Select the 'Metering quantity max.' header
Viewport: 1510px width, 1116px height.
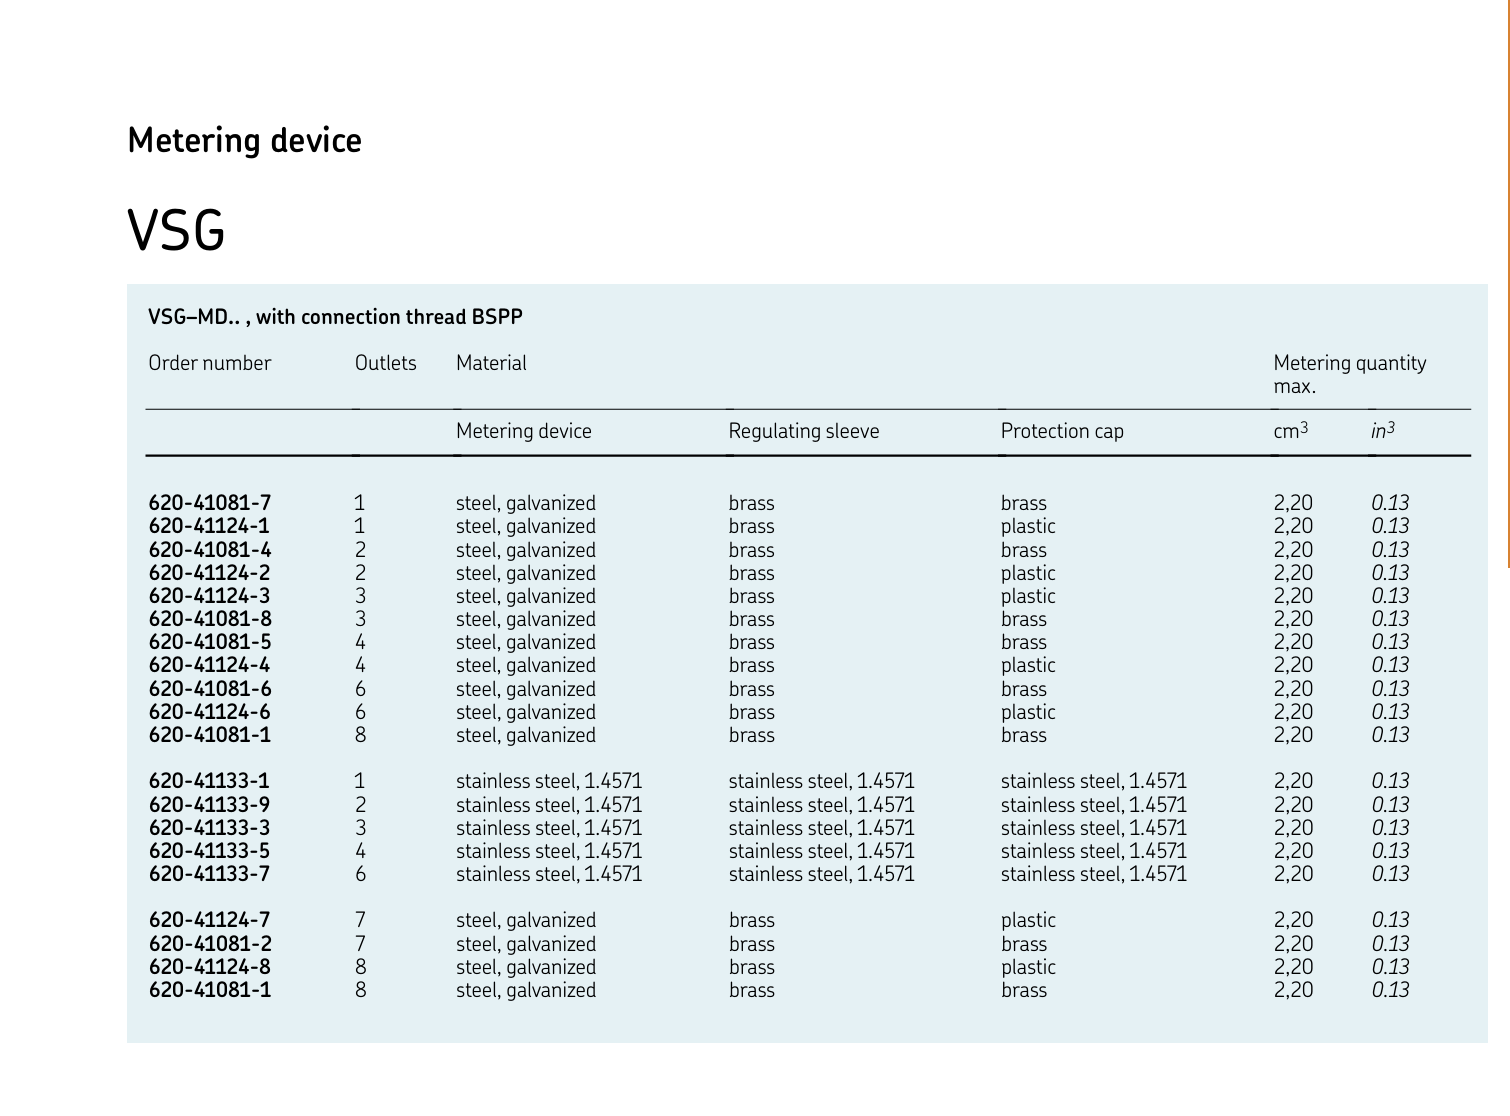point(1349,374)
